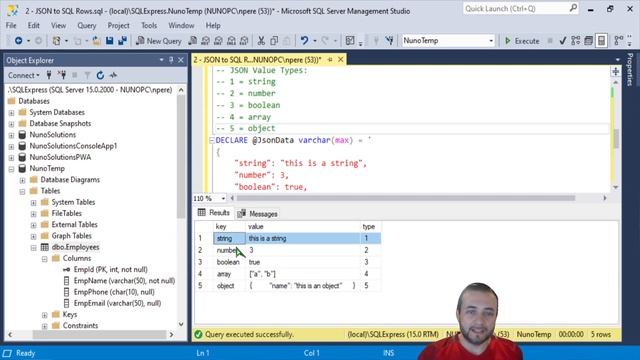Viewport: 640px width, 360px height.
Task: Open the Properties side panel tab
Action: pyautogui.click(x=630, y=69)
